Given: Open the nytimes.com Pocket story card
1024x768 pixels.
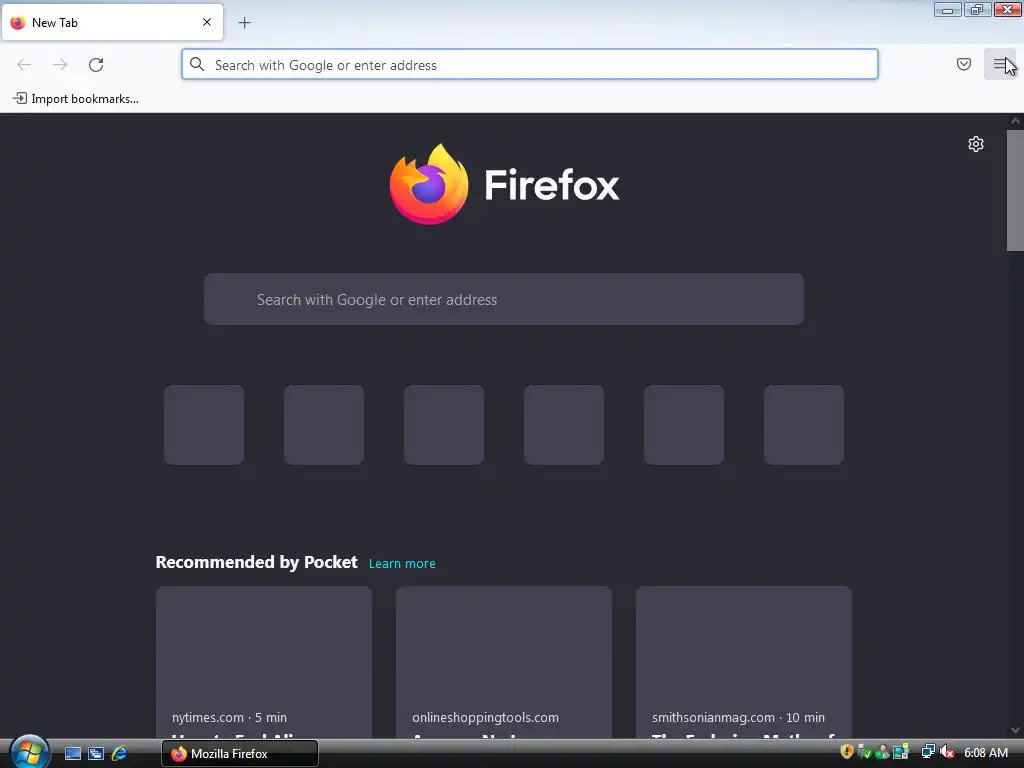Looking at the screenshot, I should tap(264, 662).
